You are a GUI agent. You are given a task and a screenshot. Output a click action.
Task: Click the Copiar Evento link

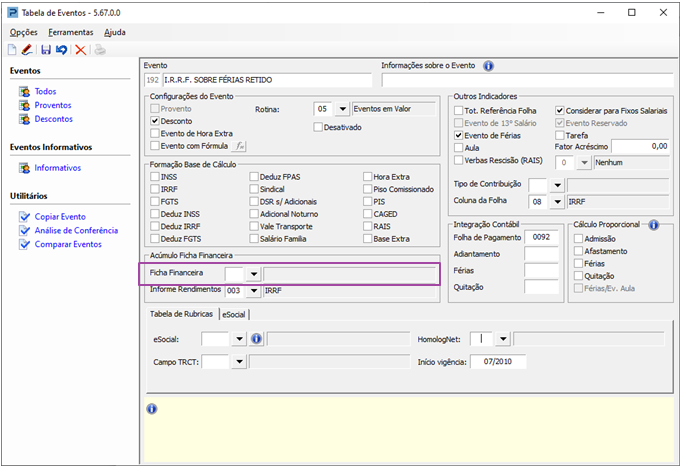point(60,217)
